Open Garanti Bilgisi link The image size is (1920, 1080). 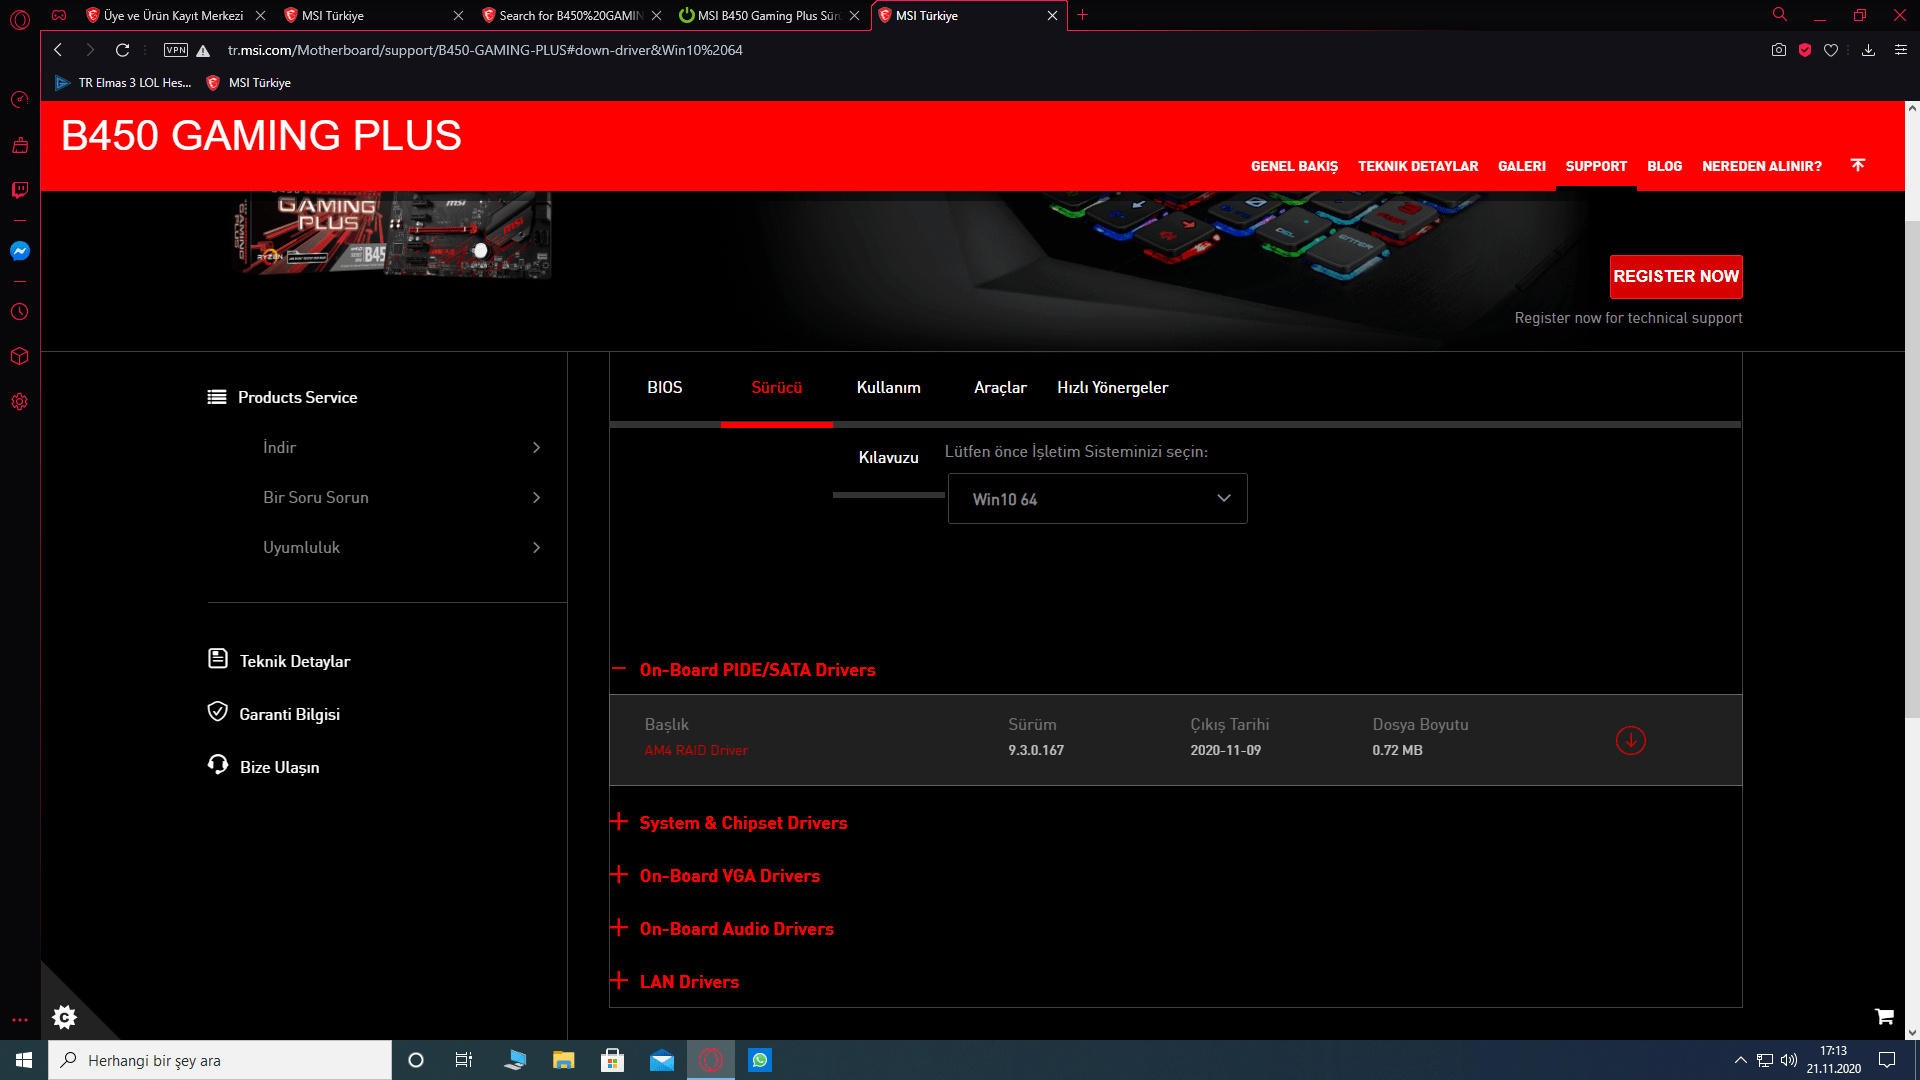coord(289,714)
